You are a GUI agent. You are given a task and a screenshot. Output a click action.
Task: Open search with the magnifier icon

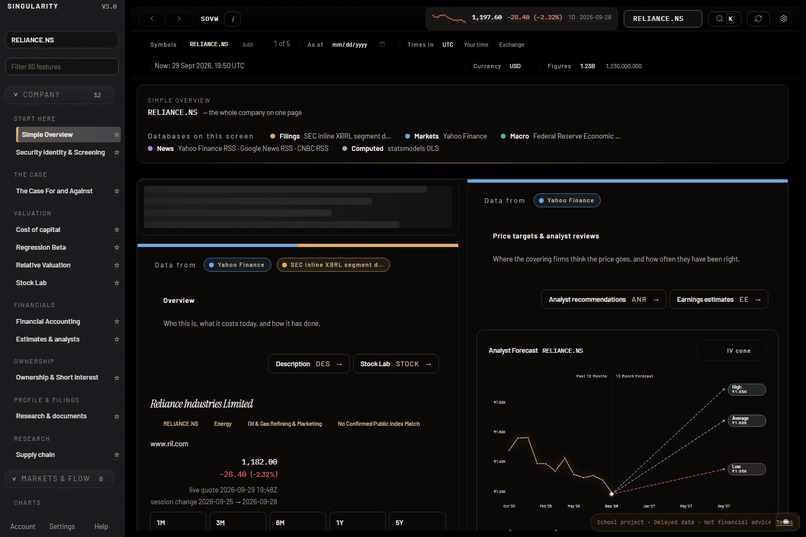[719, 18]
